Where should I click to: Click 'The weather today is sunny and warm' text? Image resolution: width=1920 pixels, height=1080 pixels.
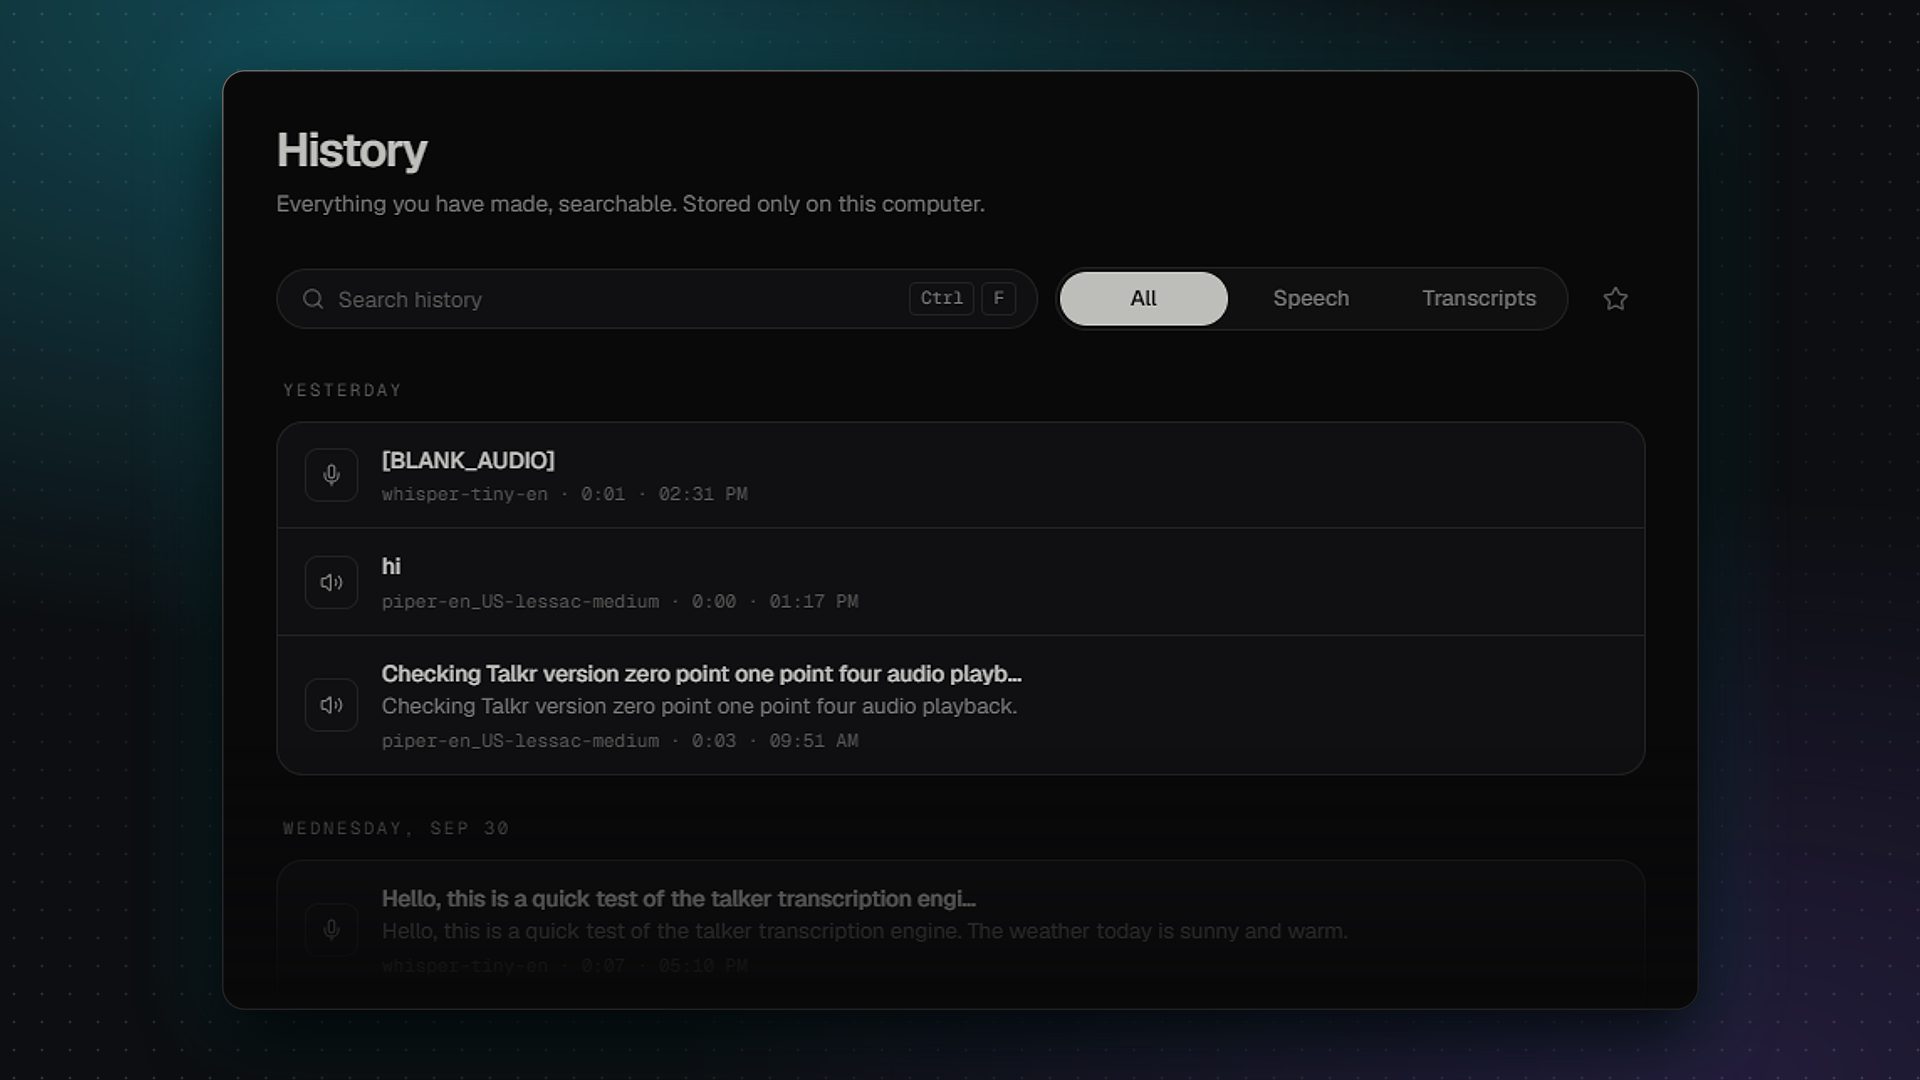(x=1157, y=931)
